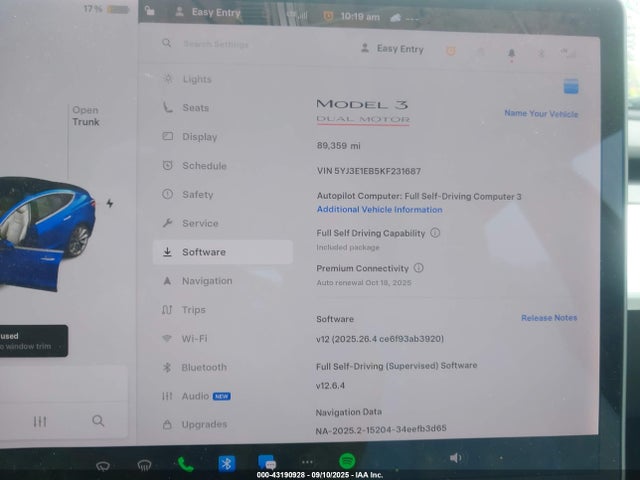The width and height of the screenshot is (640, 480).
Task: Tap the volume speaker icon
Action: (x=456, y=458)
